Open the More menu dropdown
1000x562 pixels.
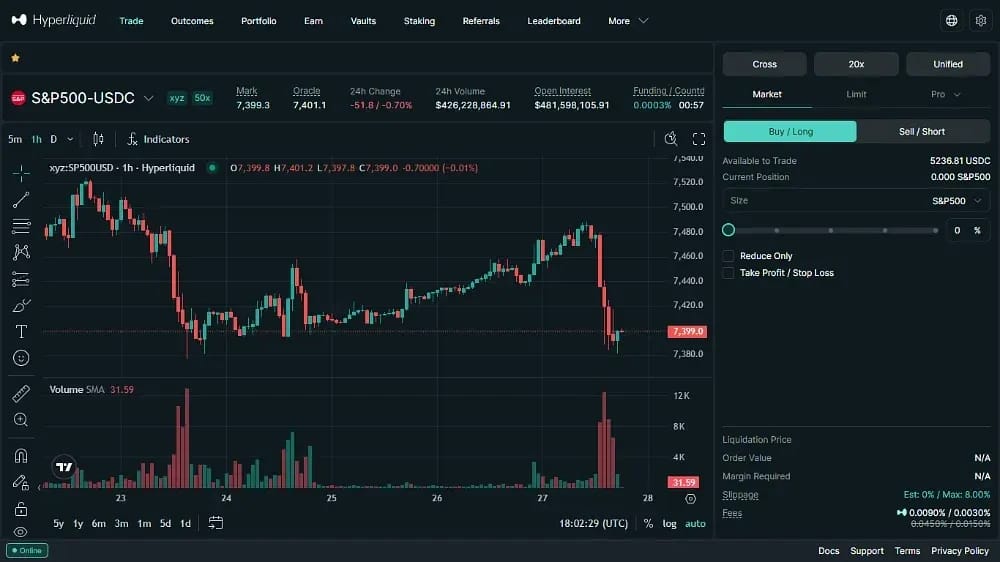(628, 21)
